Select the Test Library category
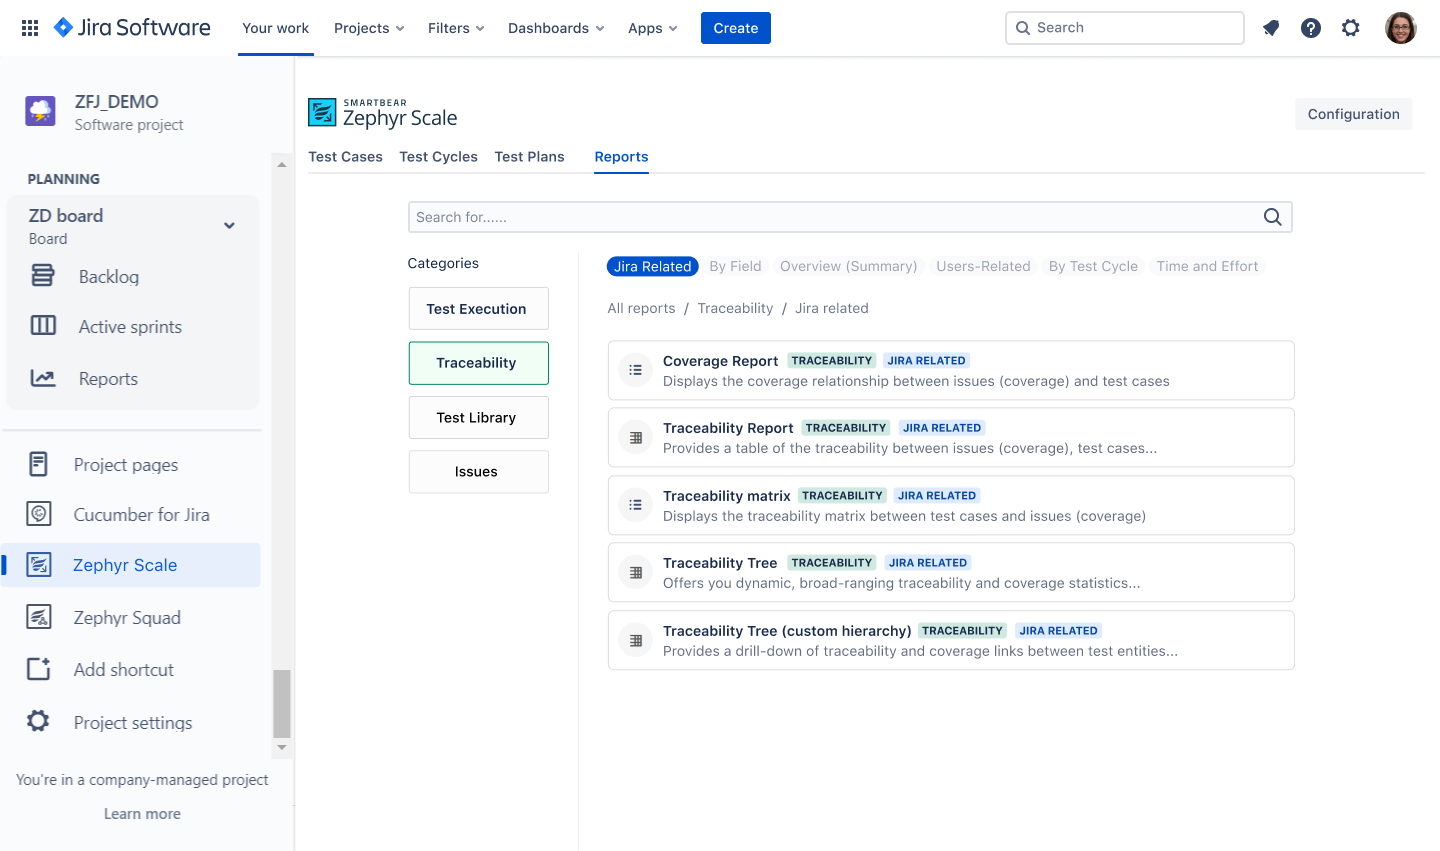This screenshot has width=1440, height=851. coord(478,417)
